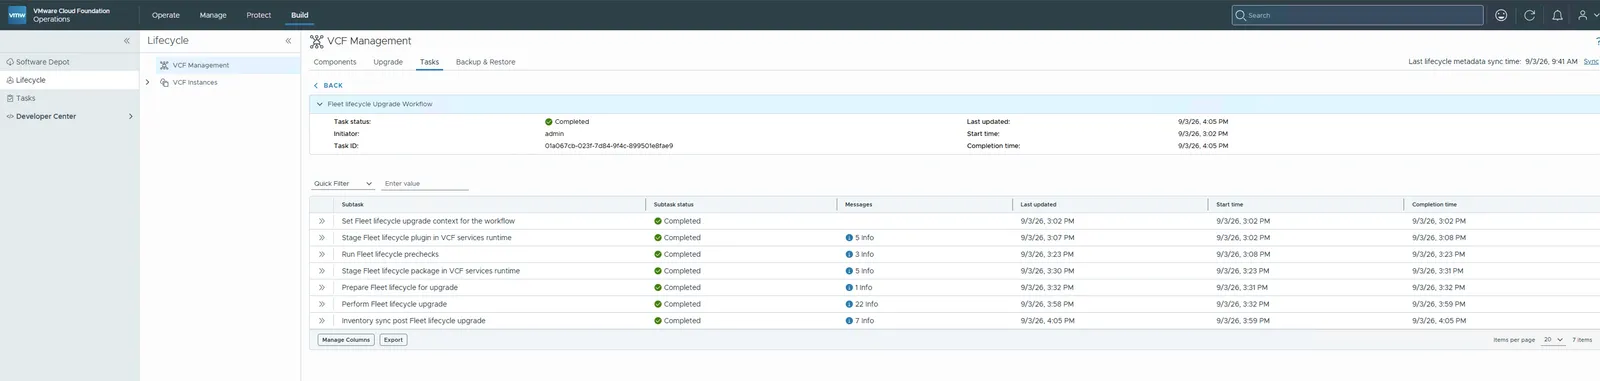The height and width of the screenshot is (381, 1600).
Task: Click info icon next to 7 Info
Action: point(849,321)
